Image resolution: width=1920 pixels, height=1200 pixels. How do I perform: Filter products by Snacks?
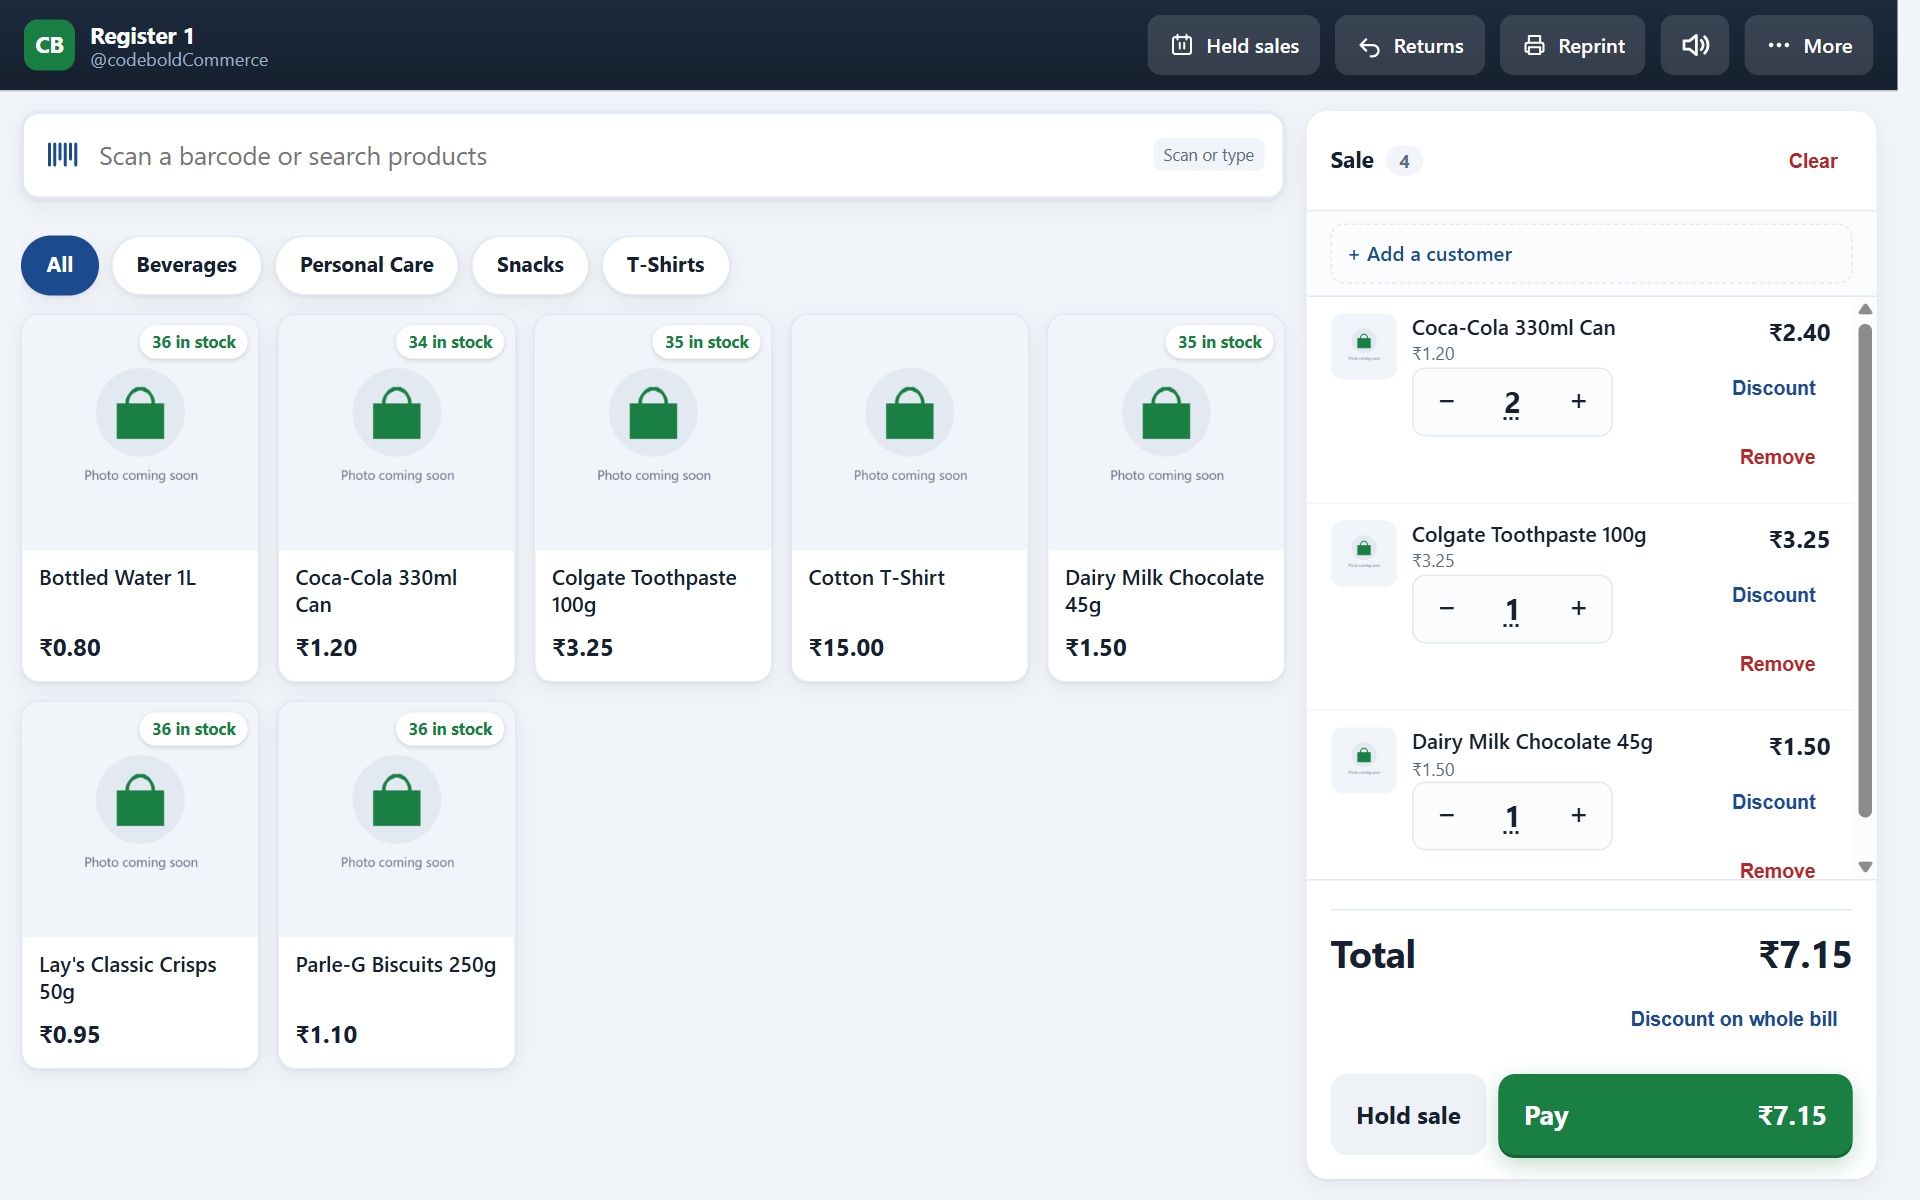click(530, 265)
